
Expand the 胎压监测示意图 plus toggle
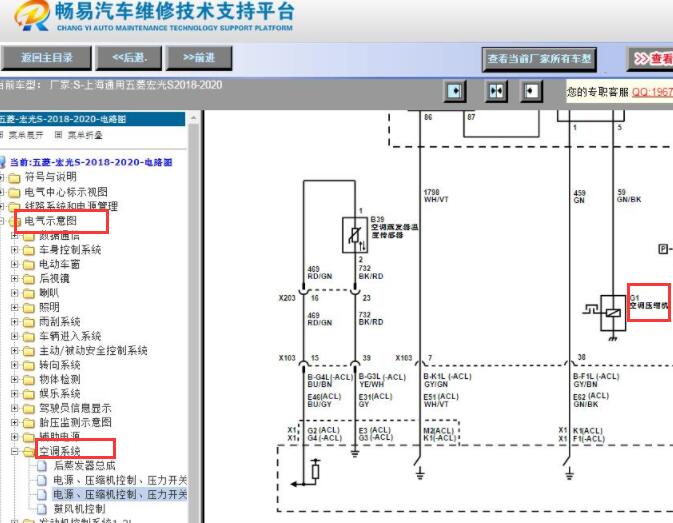pyautogui.click(x=15, y=423)
